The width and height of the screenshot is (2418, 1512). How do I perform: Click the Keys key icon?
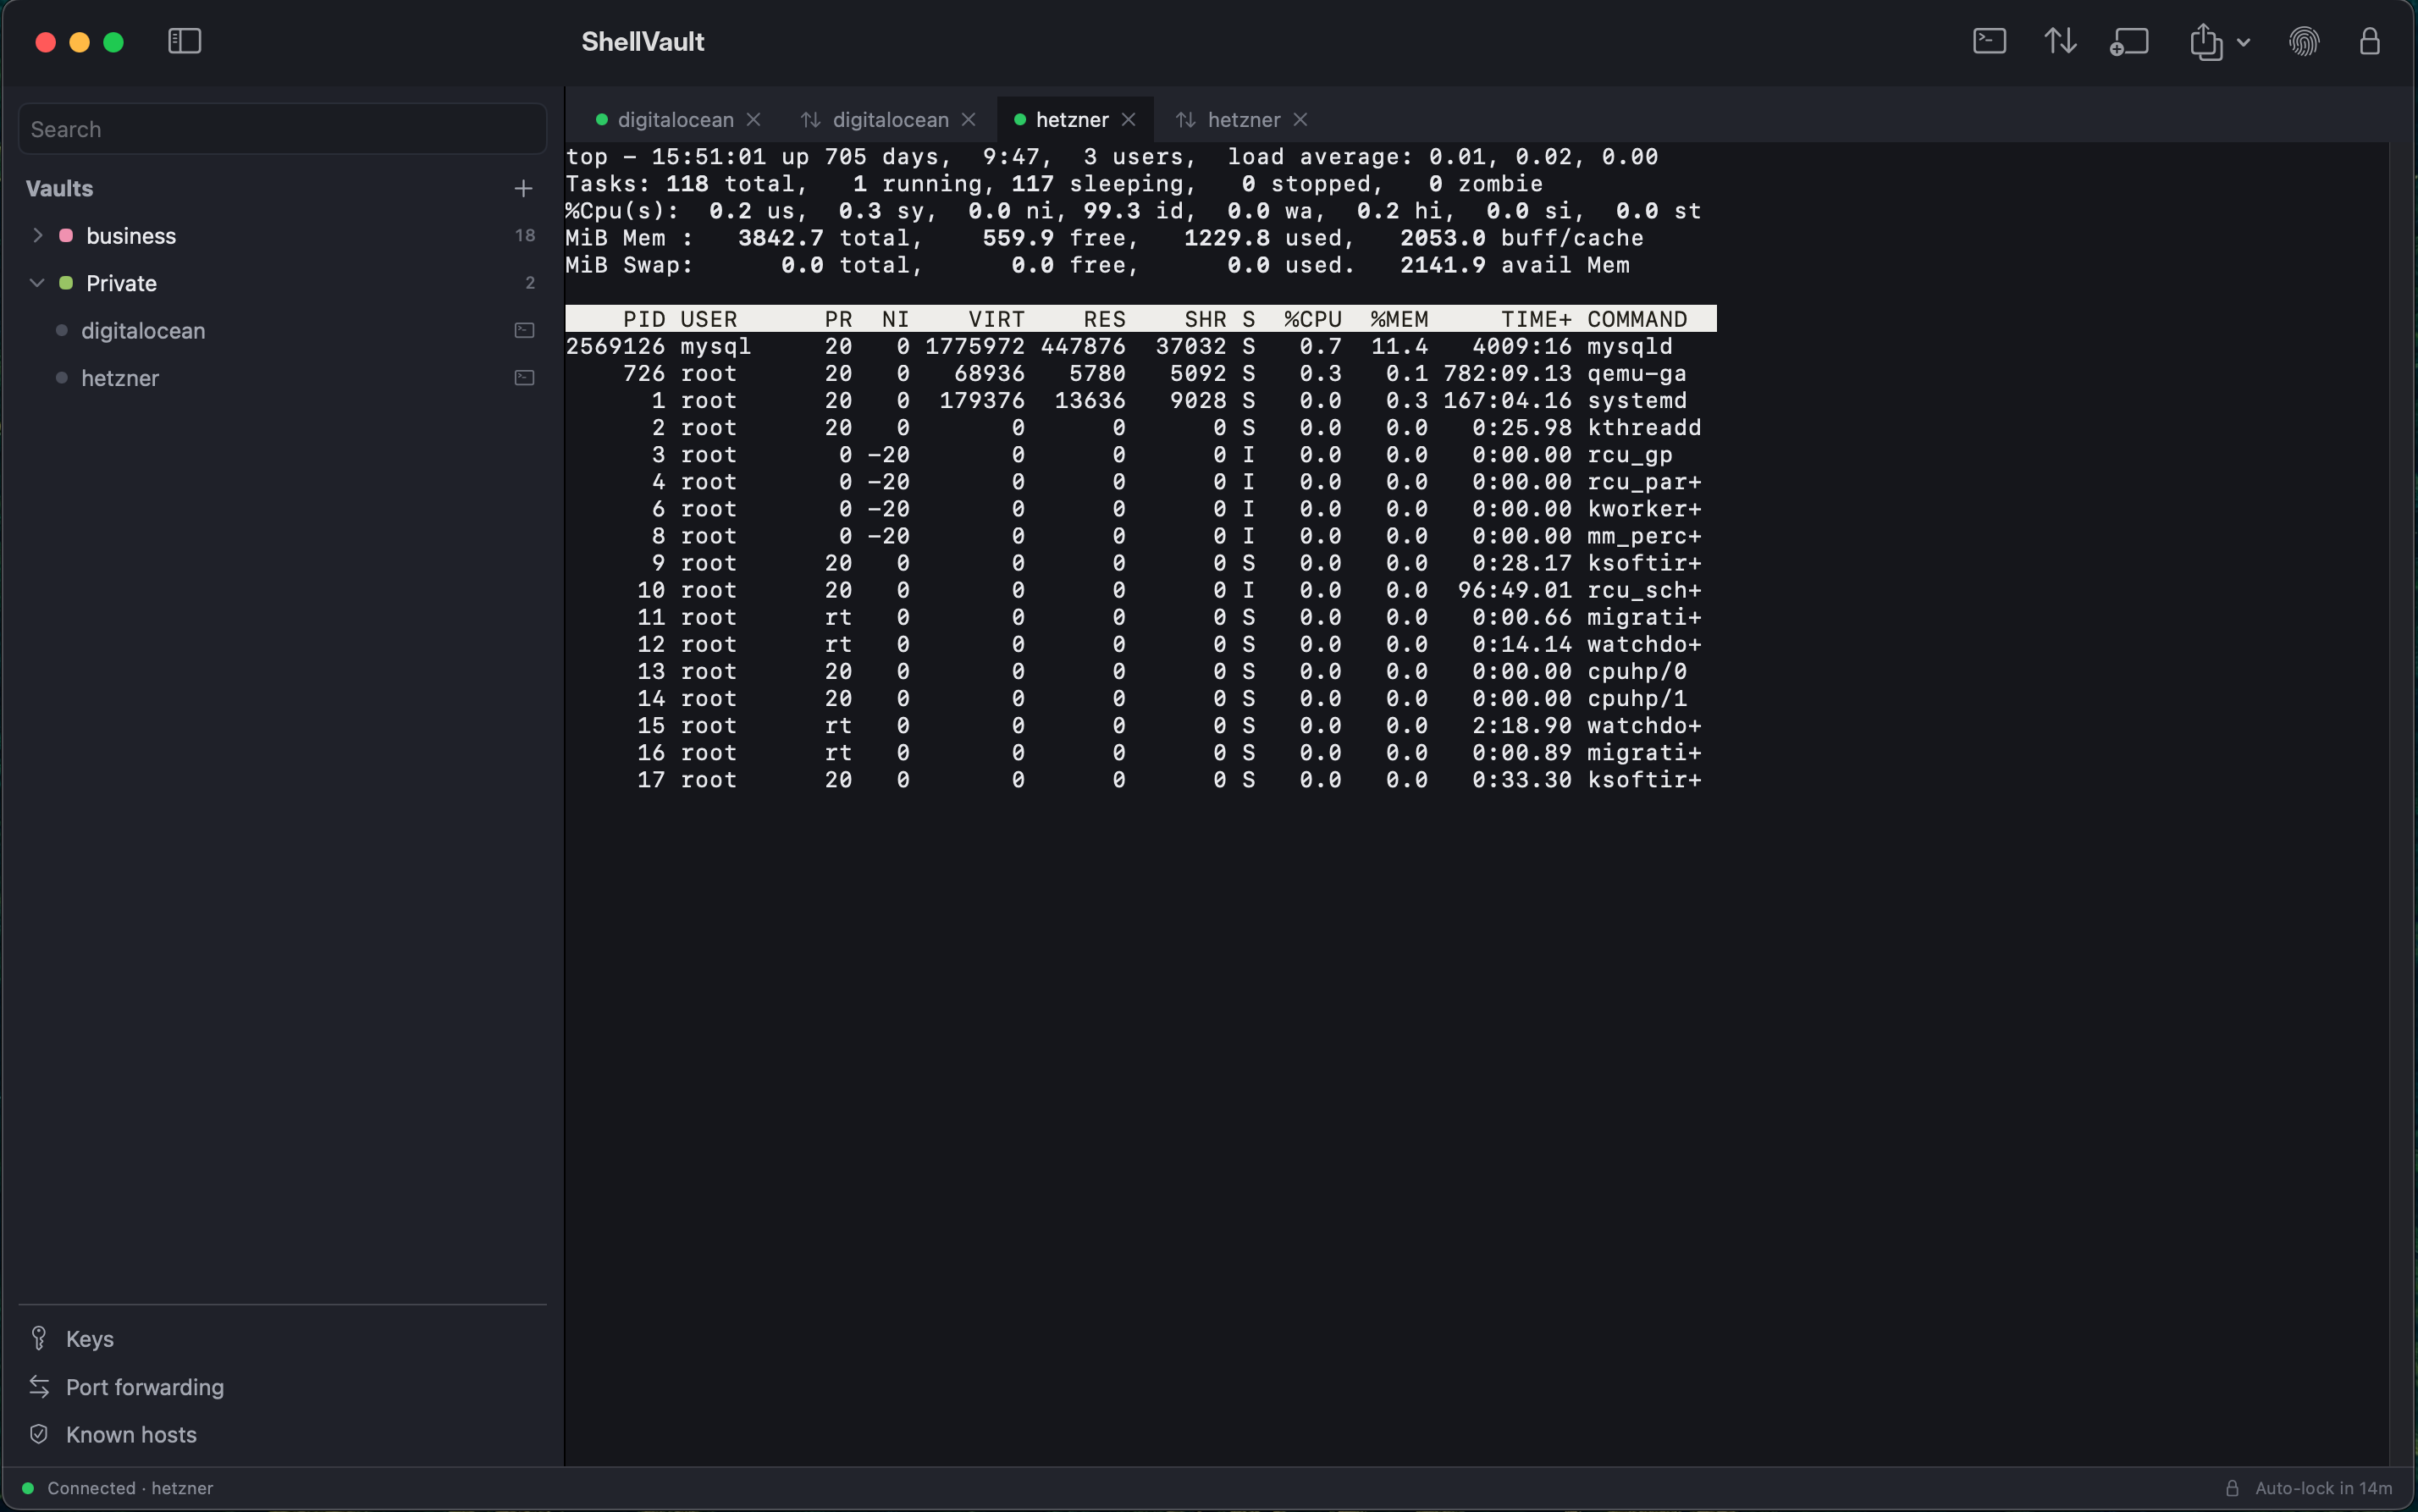(39, 1338)
